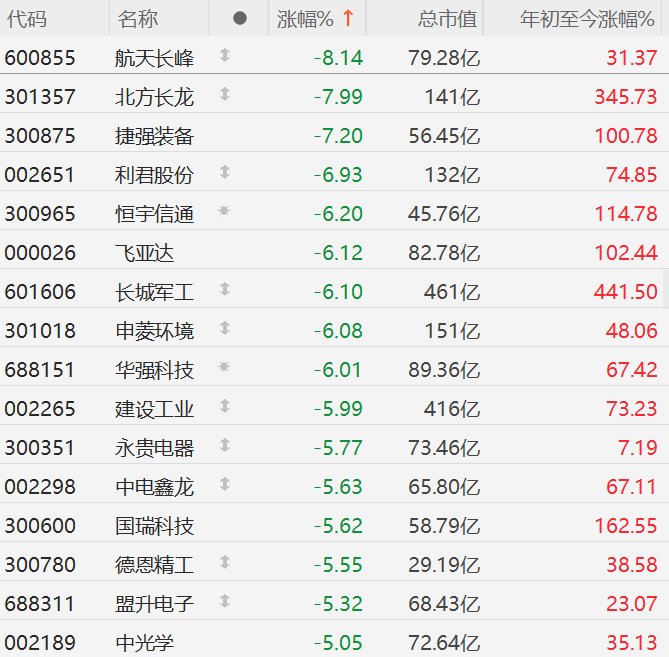Click 441.50 year-to-date value for 长城军工
Screen dimensions: 669x657
(625, 292)
